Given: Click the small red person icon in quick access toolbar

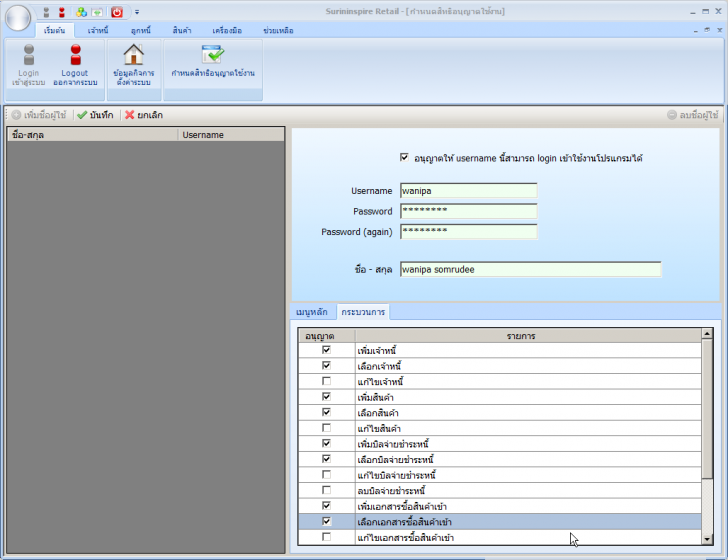Looking at the screenshot, I should (x=62, y=13).
